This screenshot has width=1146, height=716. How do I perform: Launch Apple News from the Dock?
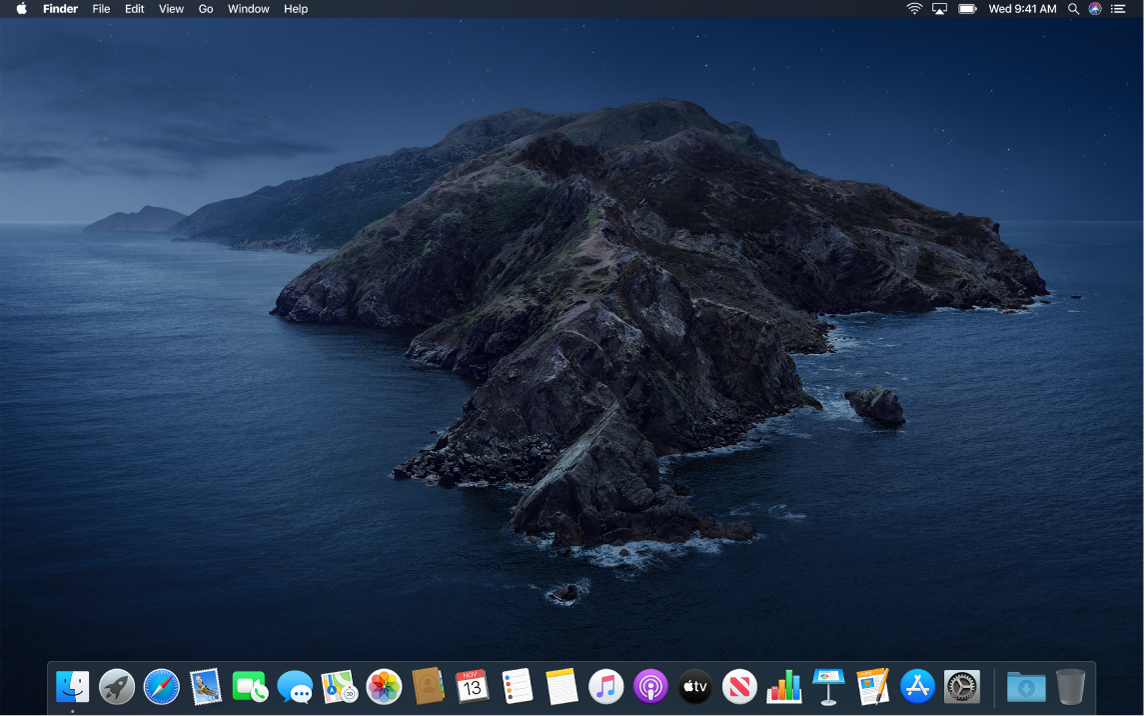739,687
